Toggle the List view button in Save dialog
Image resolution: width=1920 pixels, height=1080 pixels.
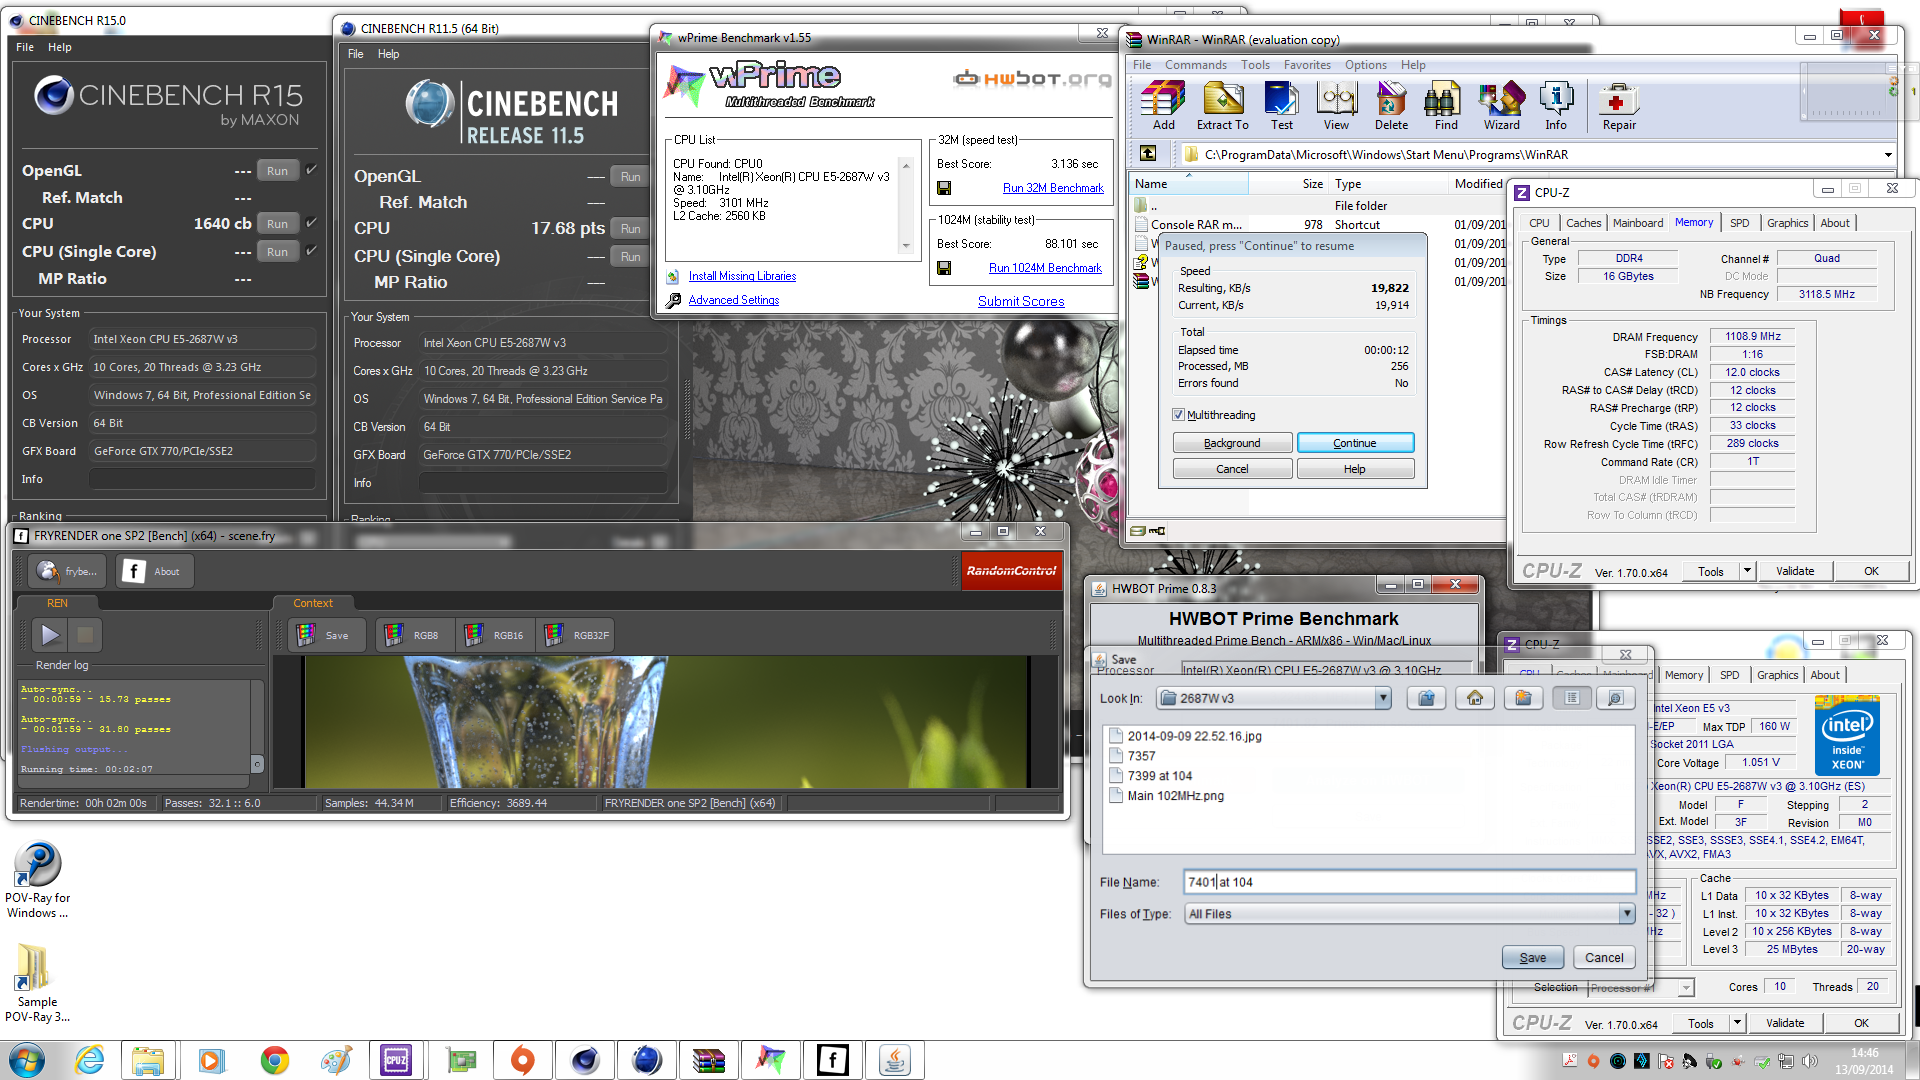(1571, 698)
